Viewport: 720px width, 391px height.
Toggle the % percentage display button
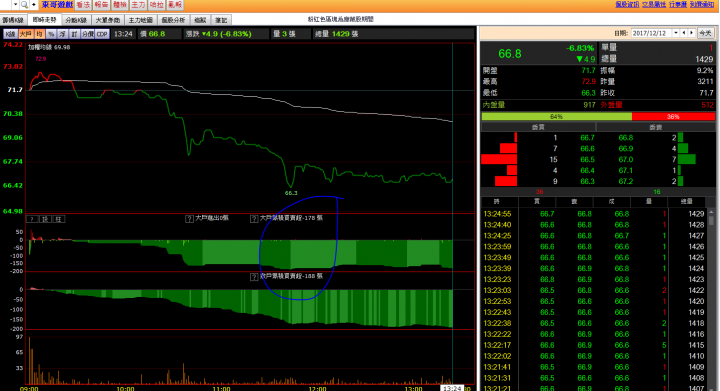click(51, 34)
